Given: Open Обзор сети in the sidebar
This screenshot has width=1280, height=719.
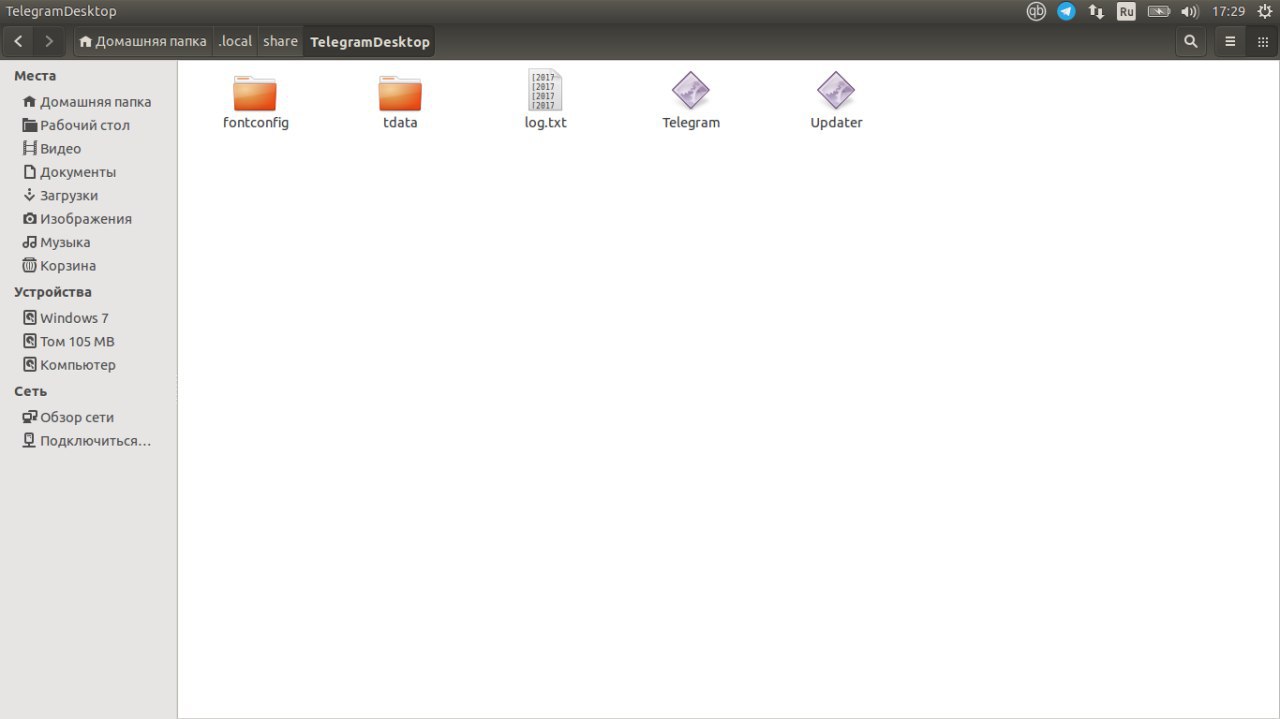Looking at the screenshot, I should tap(88, 418).
